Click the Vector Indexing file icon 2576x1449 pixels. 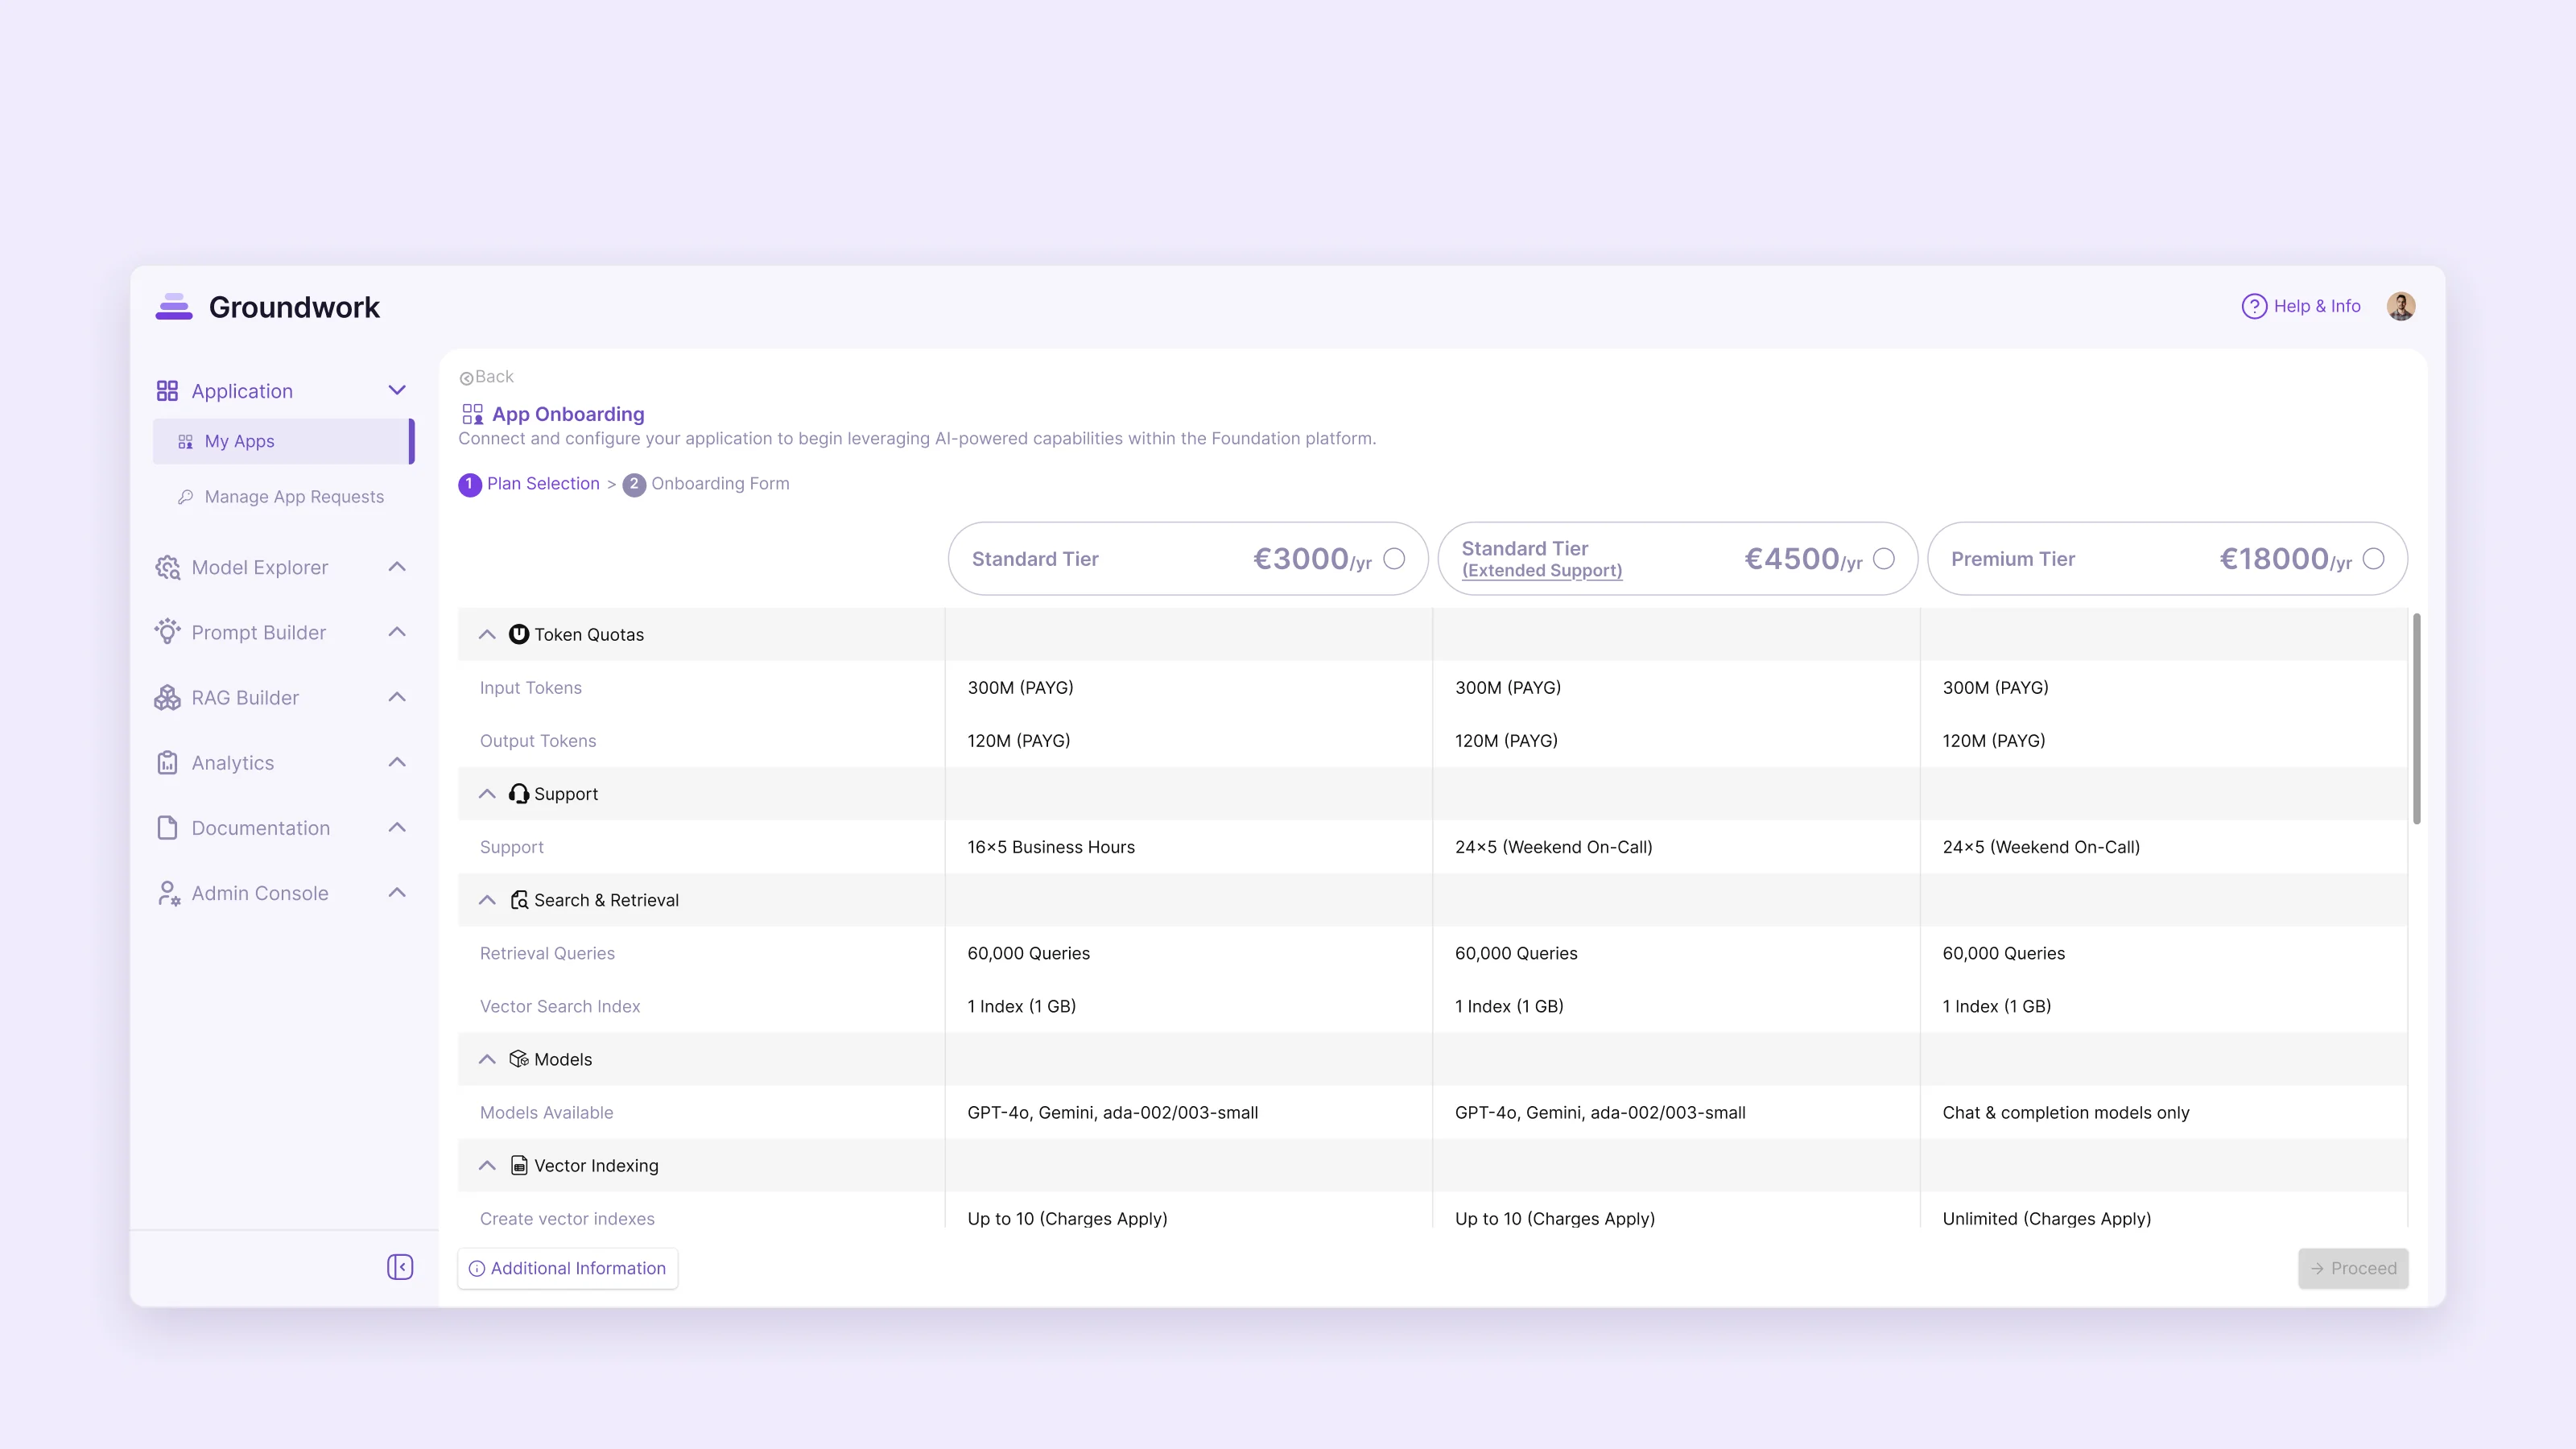(518, 1165)
